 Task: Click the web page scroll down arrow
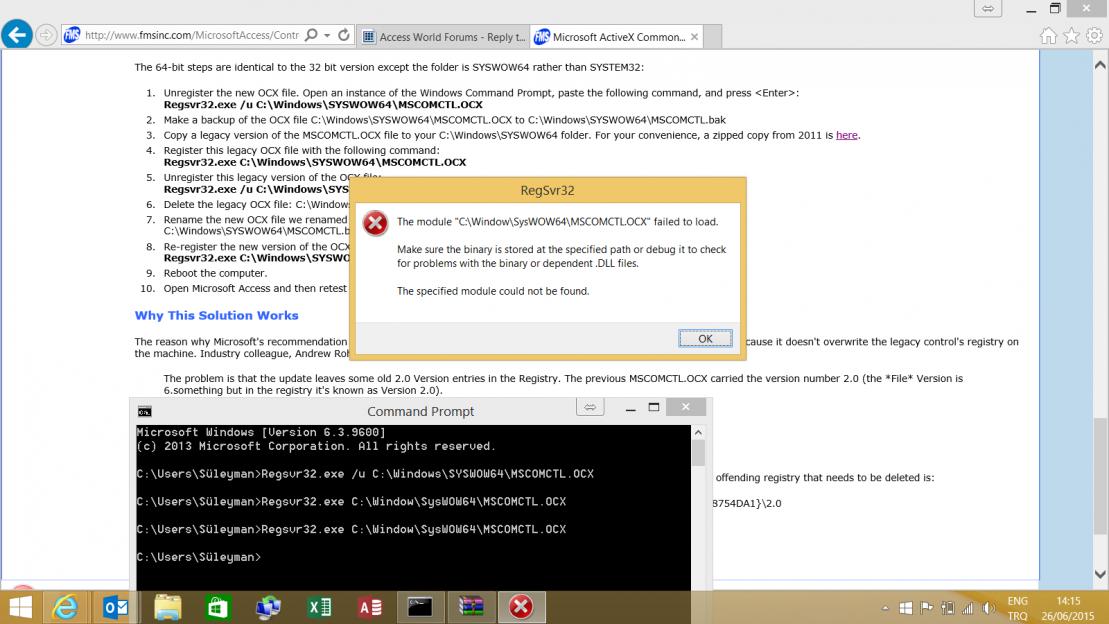coord(1100,574)
